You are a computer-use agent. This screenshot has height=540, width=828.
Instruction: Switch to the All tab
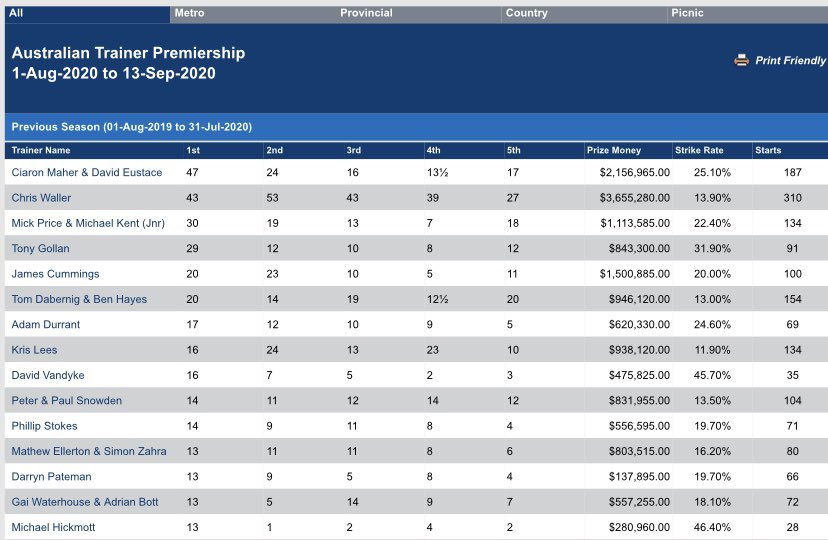87,14
